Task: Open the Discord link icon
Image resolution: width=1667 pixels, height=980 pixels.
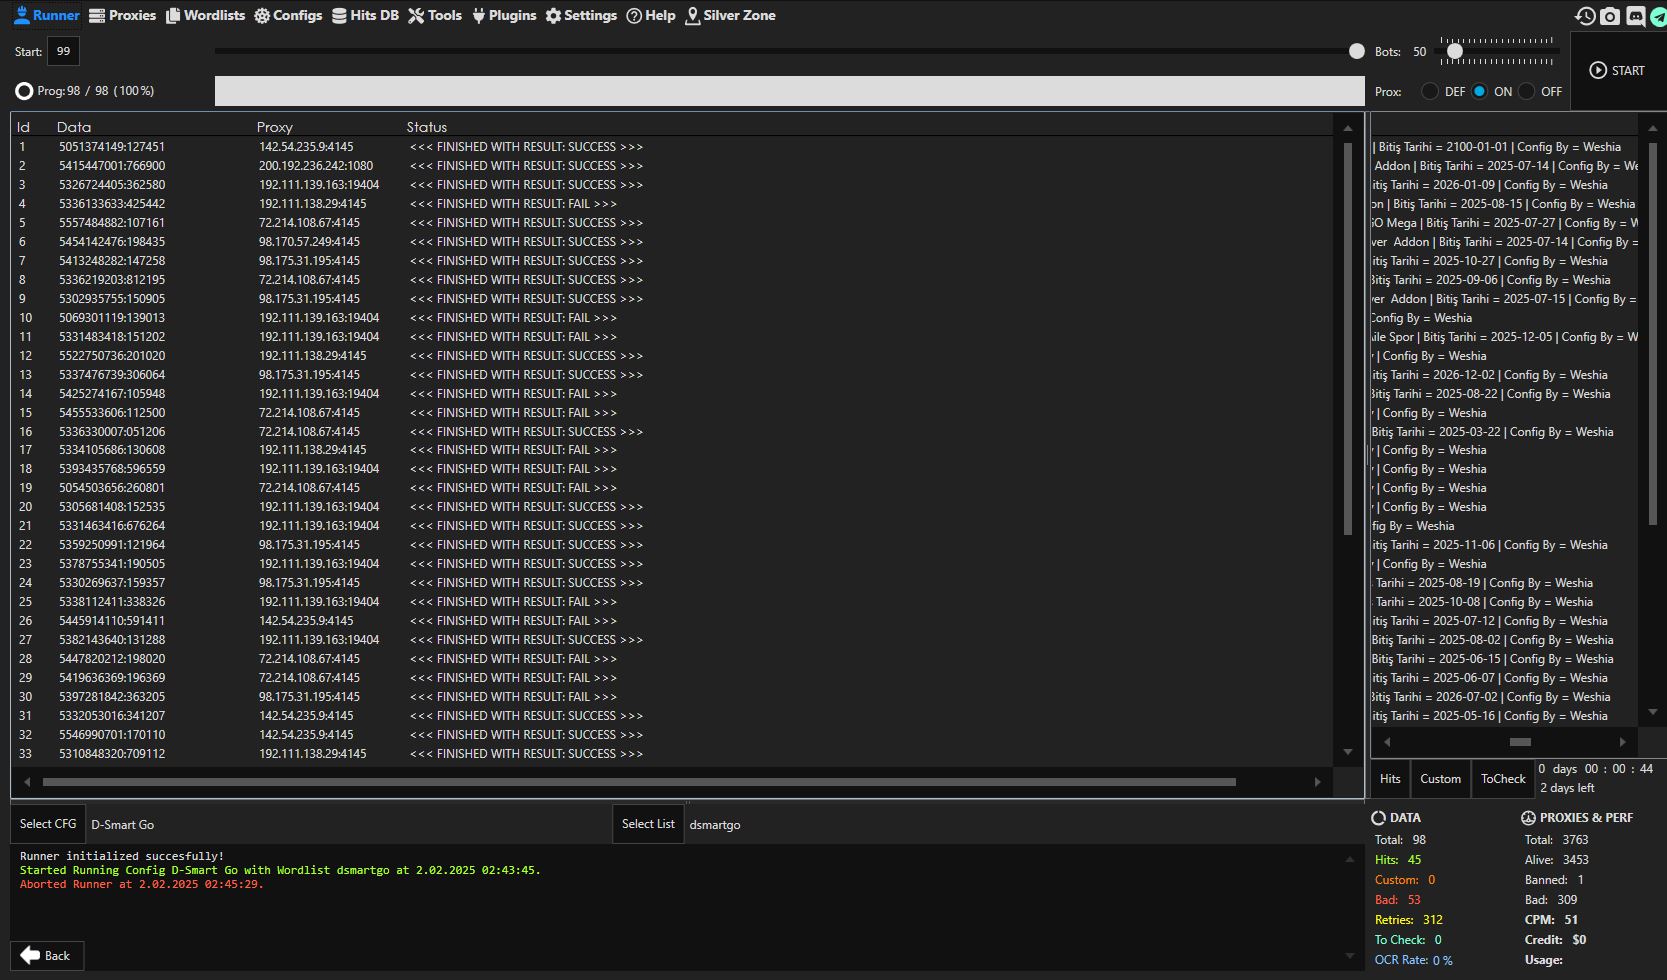Action: click(1635, 16)
